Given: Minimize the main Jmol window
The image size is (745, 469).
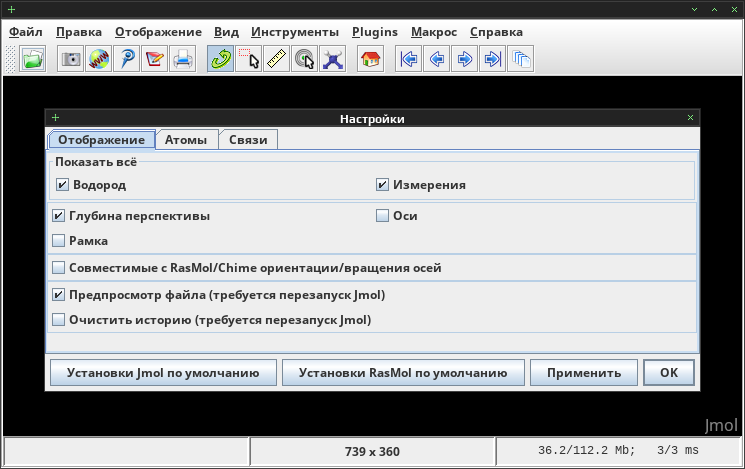Looking at the screenshot, I should click(x=694, y=9).
